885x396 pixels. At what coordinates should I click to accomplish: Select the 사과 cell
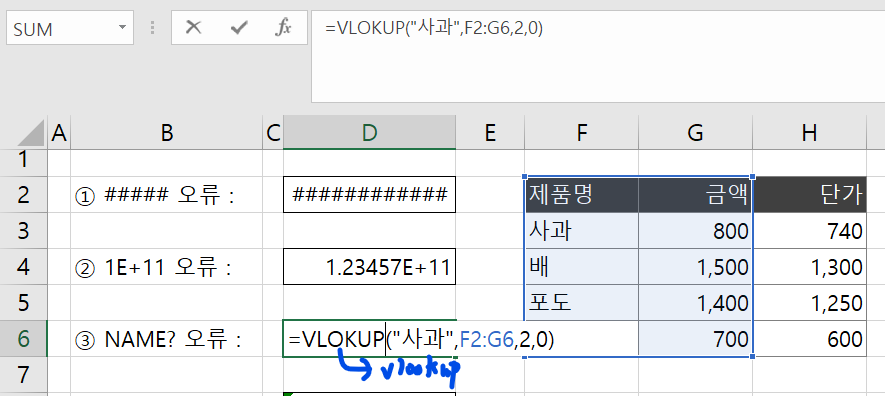pyautogui.click(x=581, y=231)
